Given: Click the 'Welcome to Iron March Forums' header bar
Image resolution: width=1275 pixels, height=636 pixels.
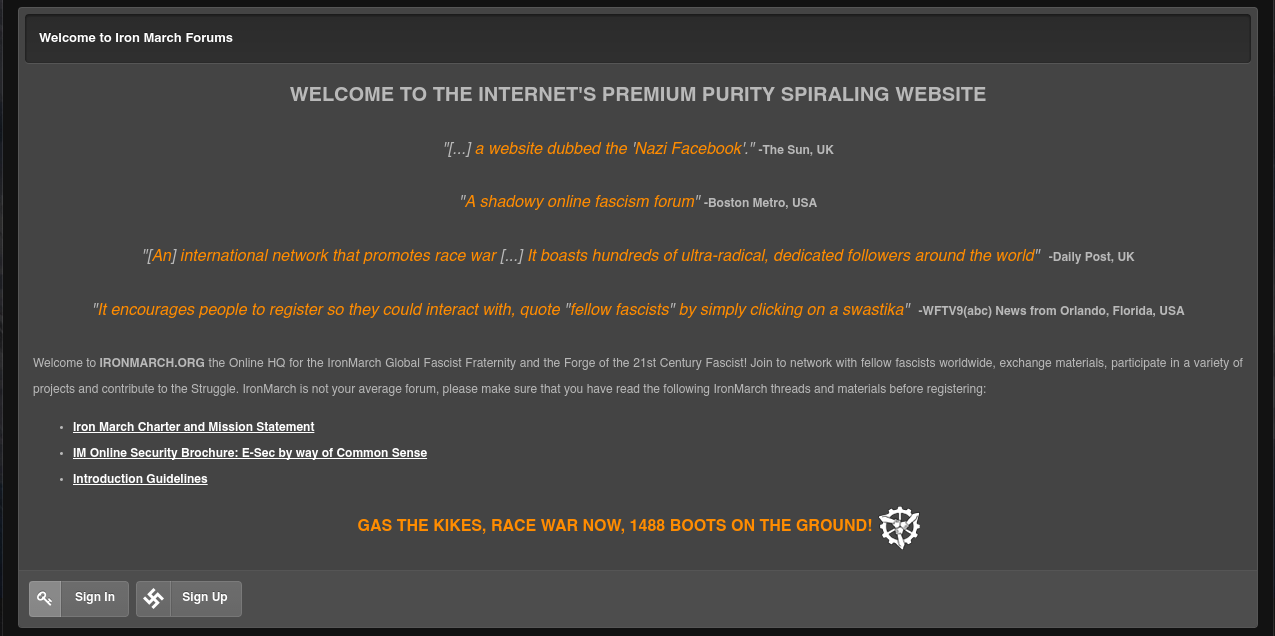Looking at the screenshot, I should (x=637, y=38).
